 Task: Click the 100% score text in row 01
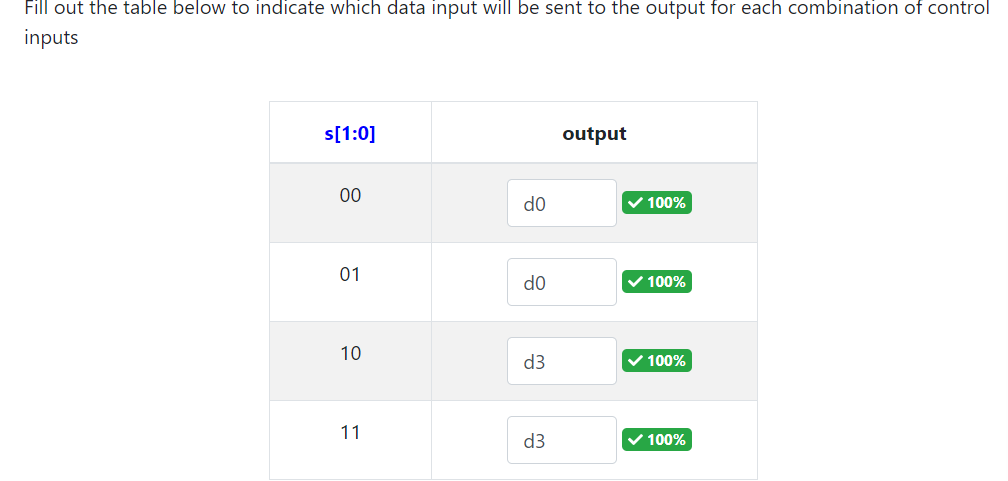coord(666,282)
